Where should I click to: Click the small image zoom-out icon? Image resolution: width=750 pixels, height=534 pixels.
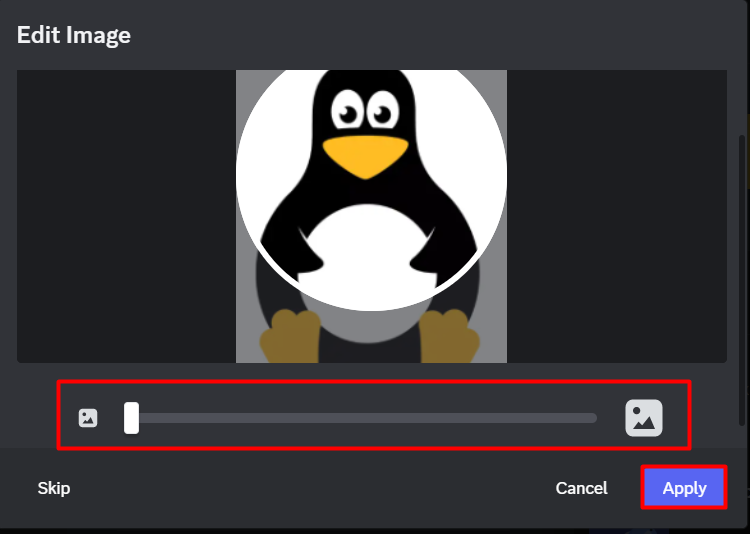pos(88,418)
